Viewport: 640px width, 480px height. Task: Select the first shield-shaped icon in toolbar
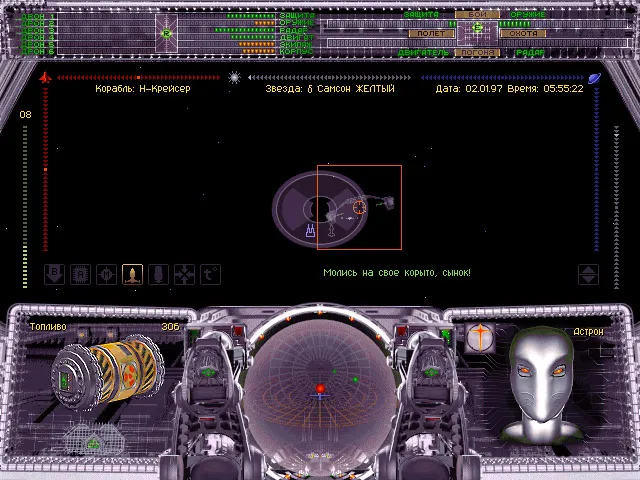tap(56, 273)
